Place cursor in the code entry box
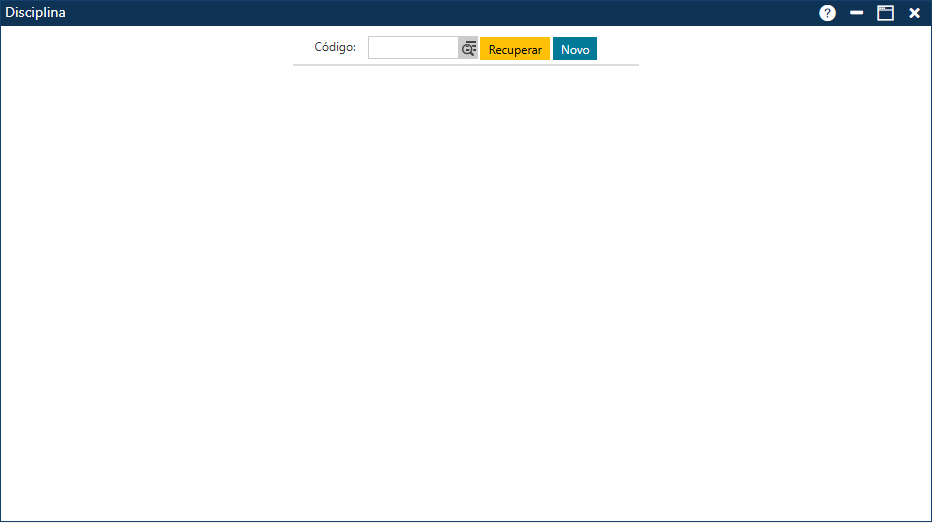Image resolution: width=932 pixels, height=523 pixels. [413, 48]
